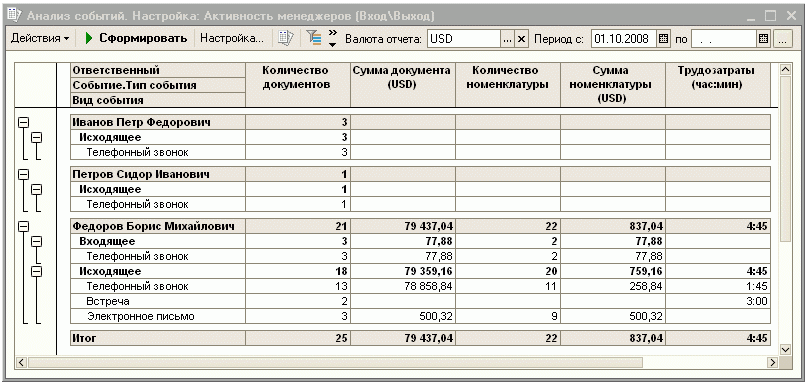The height and width of the screenshot is (386, 809).
Task: Click the Ответственный header cell
Action: click(158, 71)
